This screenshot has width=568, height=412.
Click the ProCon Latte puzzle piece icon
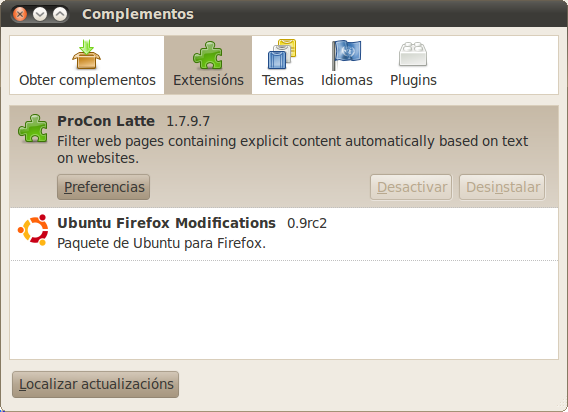tap(33, 128)
